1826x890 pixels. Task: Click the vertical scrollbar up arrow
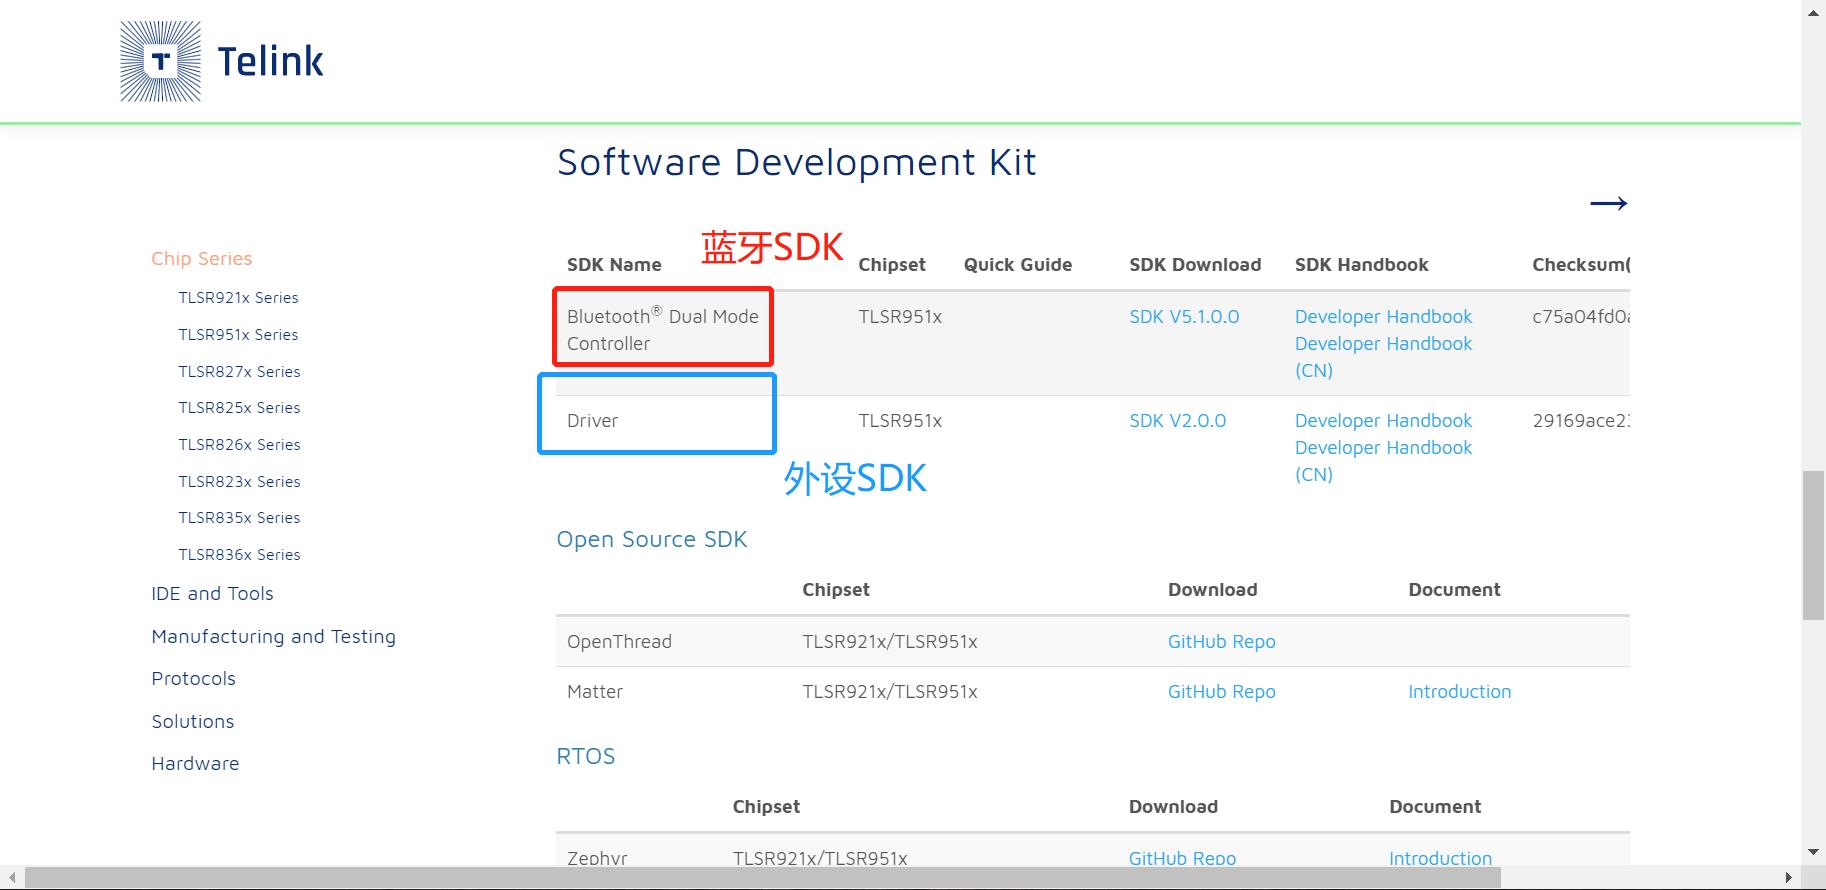(x=1813, y=11)
